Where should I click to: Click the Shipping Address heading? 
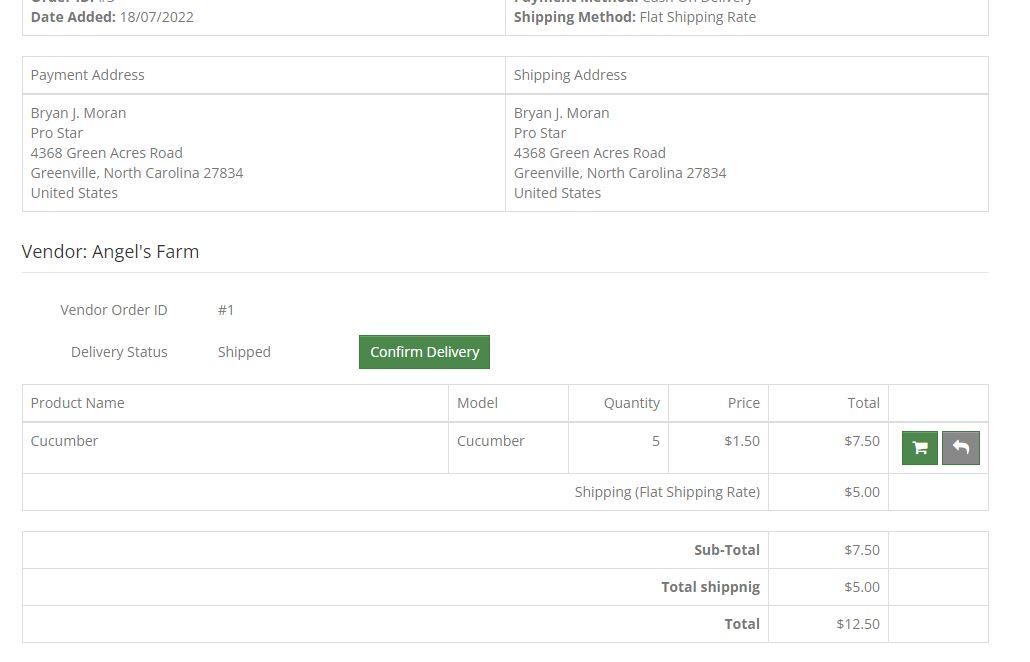tap(570, 75)
